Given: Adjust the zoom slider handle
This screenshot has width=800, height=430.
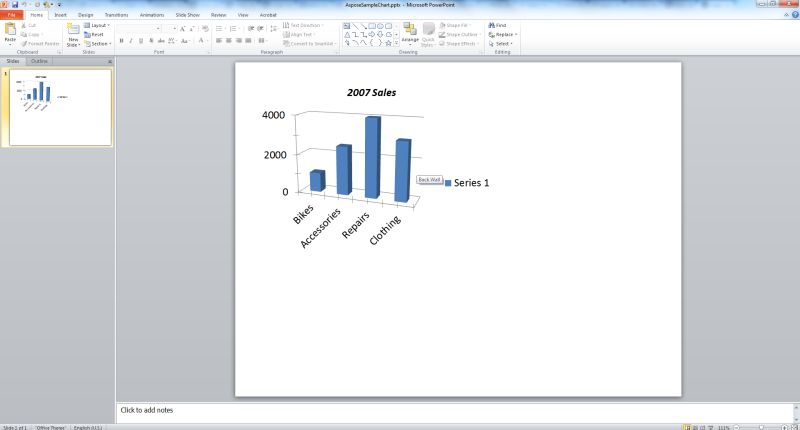Looking at the screenshot, I should point(761,427).
